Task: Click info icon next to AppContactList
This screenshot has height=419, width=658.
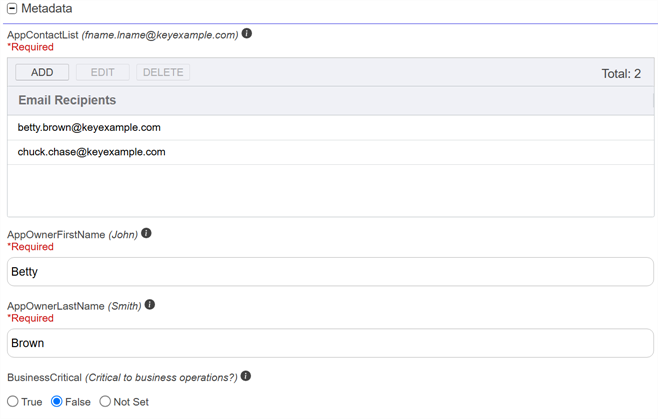Action: click(247, 34)
